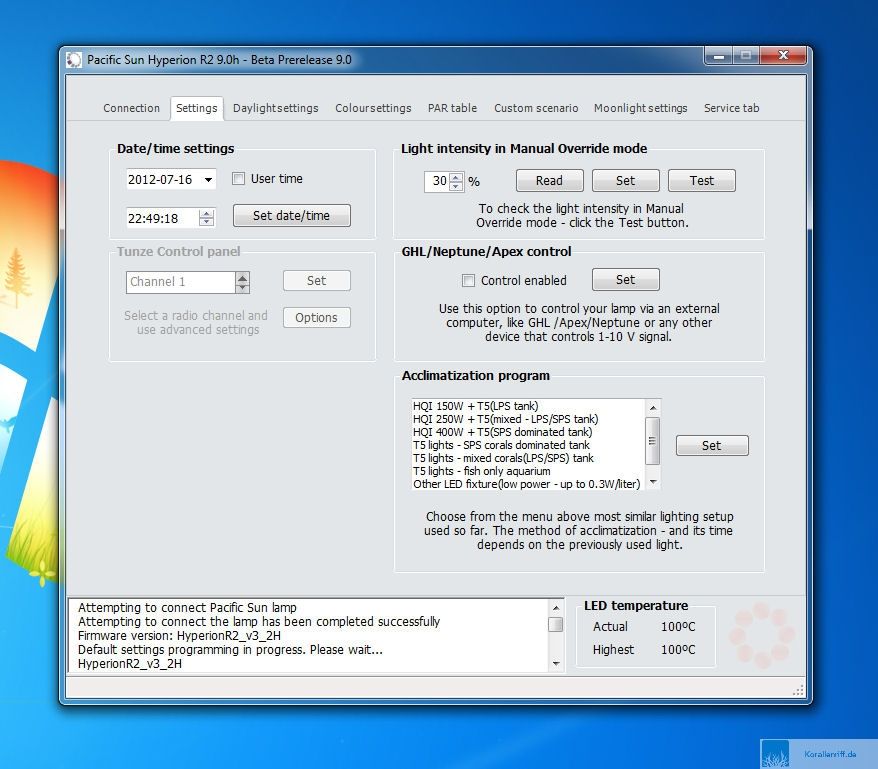This screenshot has height=769, width=878.
Task: Open the Custom scenario tab
Action: (536, 108)
